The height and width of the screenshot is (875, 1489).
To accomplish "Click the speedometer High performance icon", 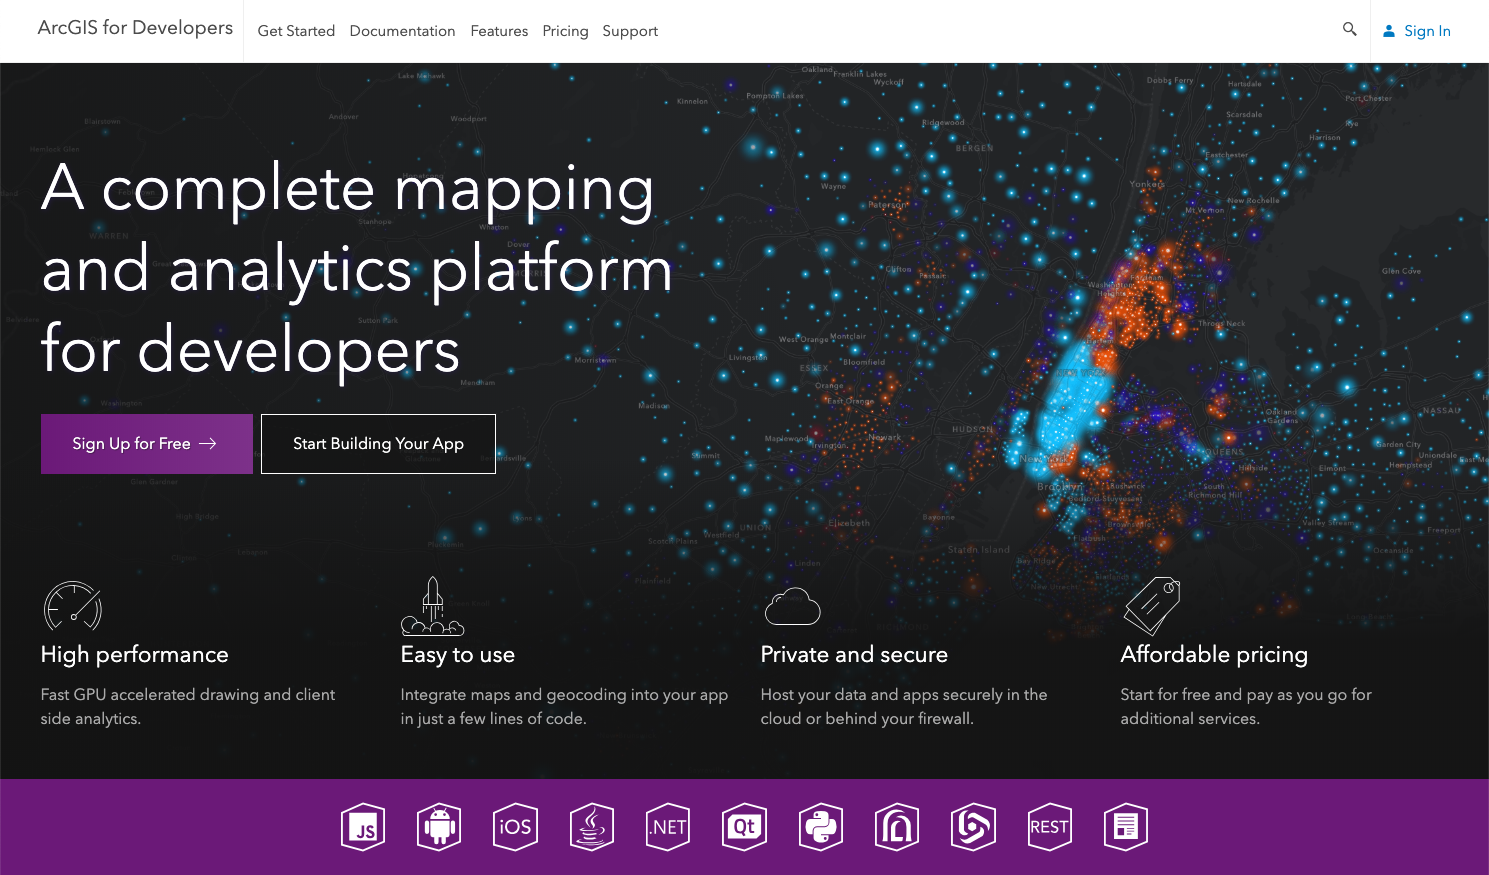I will (x=73, y=606).
